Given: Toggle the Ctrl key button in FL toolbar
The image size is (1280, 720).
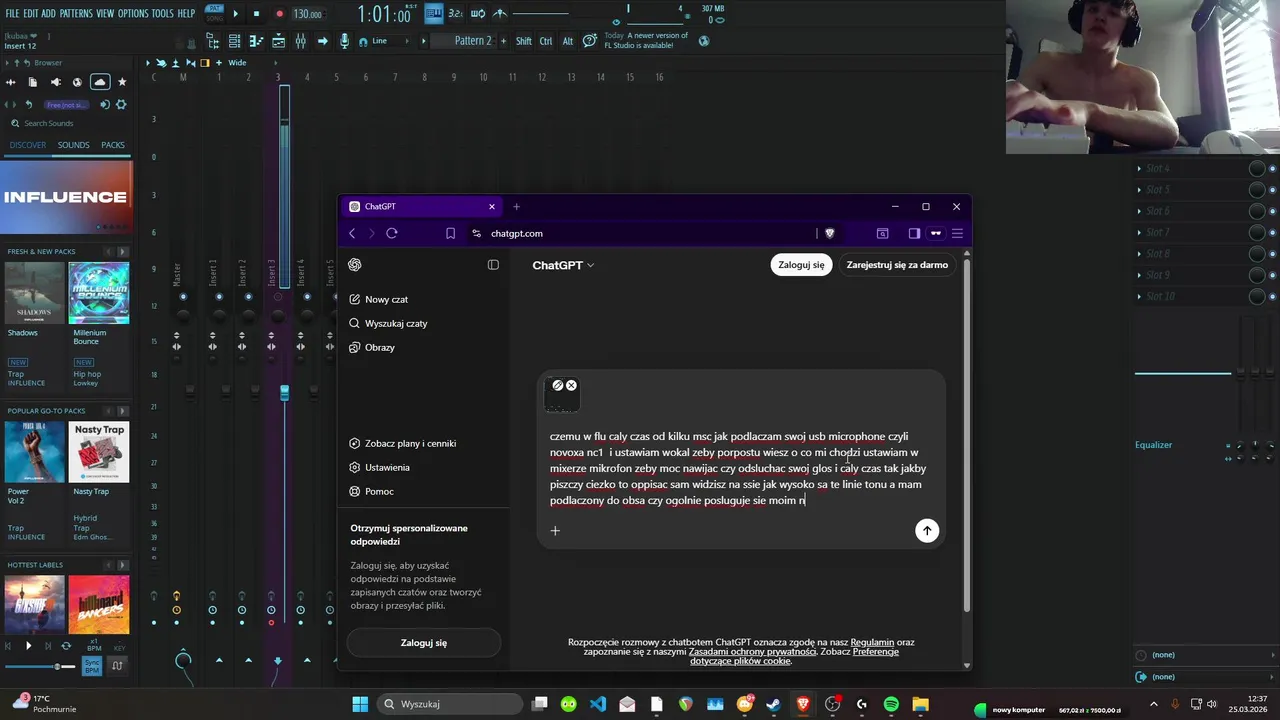Looking at the screenshot, I should click(x=546, y=41).
